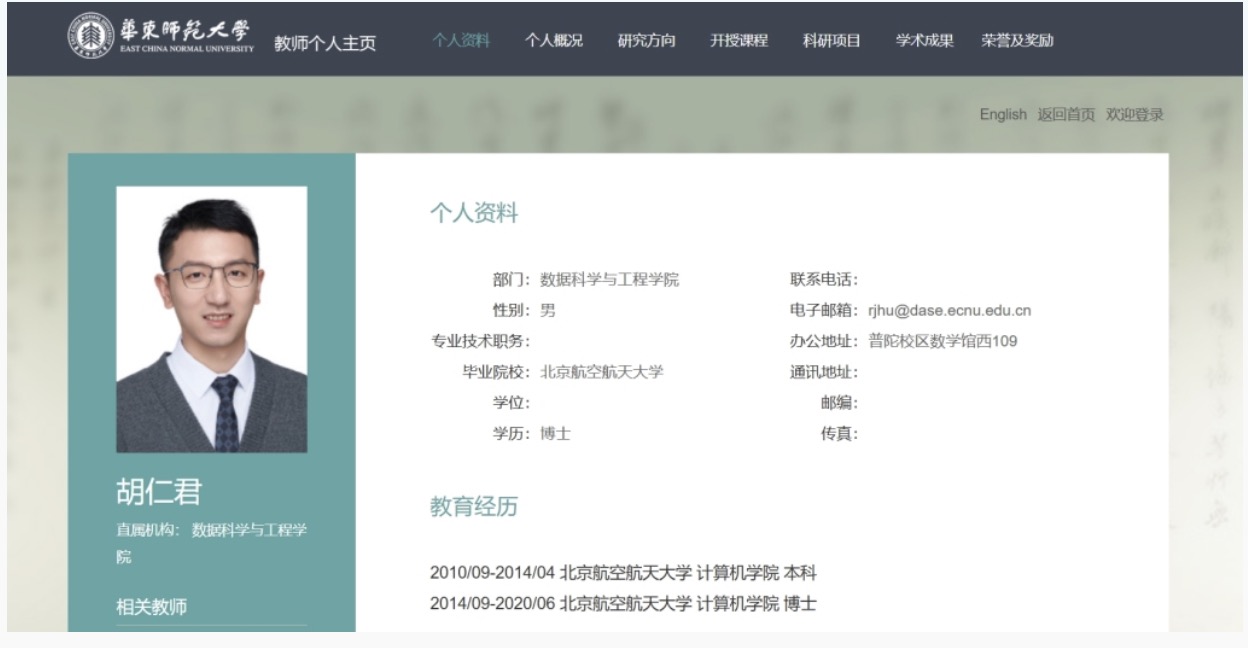
Task: Click the teacher's profile photo
Action: pos(211,319)
